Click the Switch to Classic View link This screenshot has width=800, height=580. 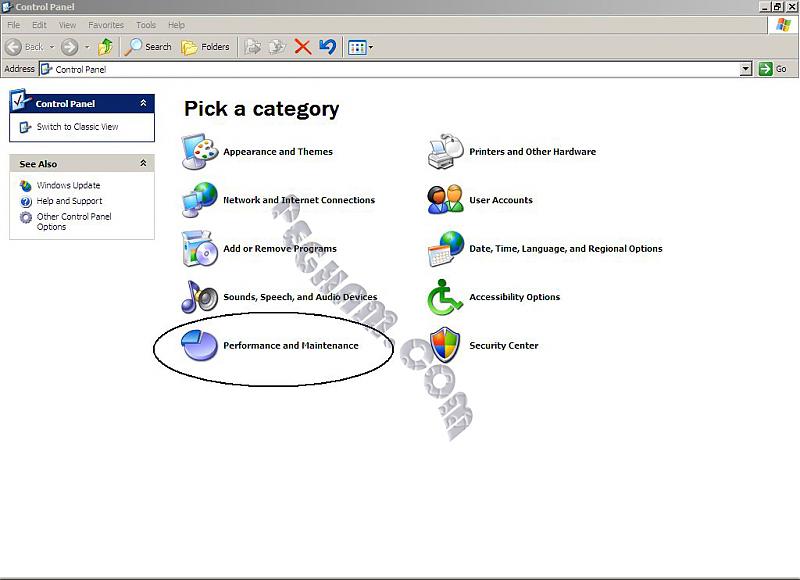[78, 127]
